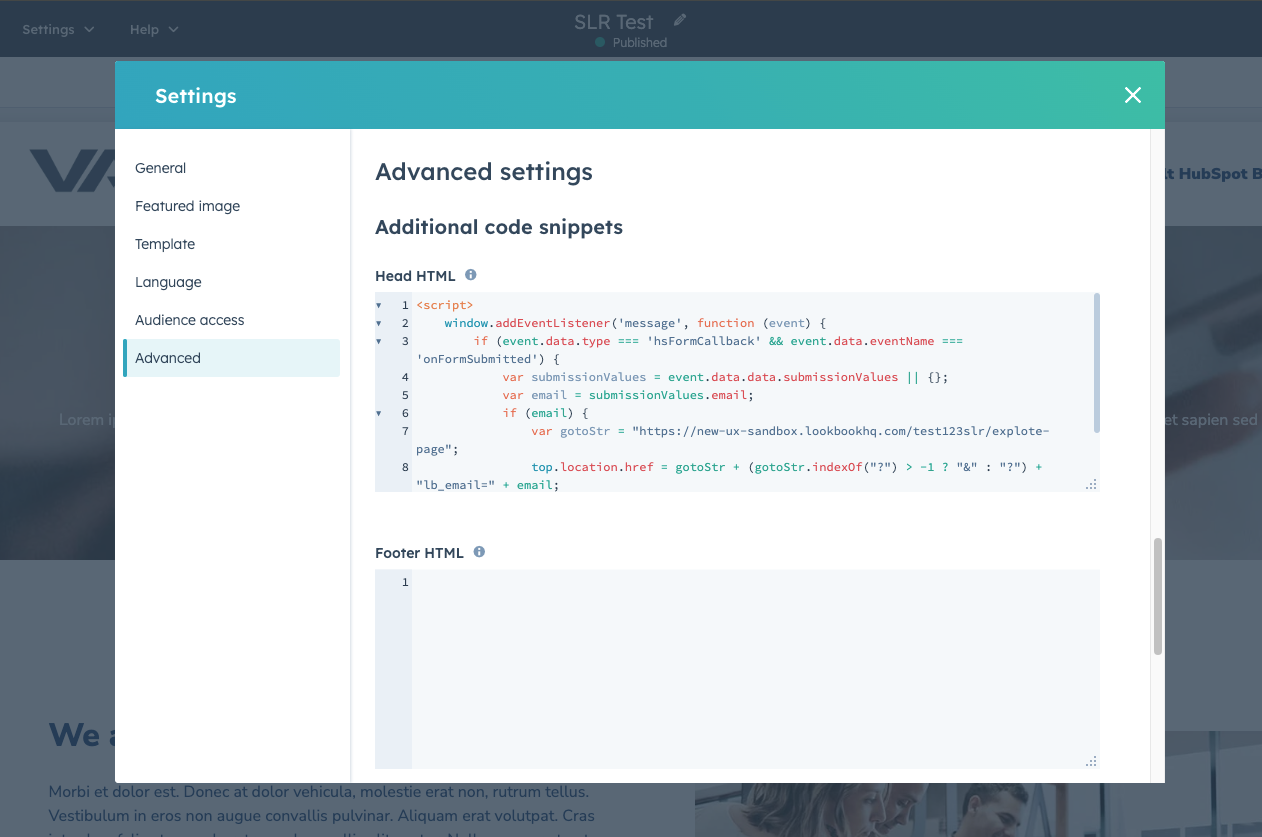The height and width of the screenshot is (837, 1262).
Task: Click line number 1 in Footer HTML gutter
Action: [x=405, y=582]
